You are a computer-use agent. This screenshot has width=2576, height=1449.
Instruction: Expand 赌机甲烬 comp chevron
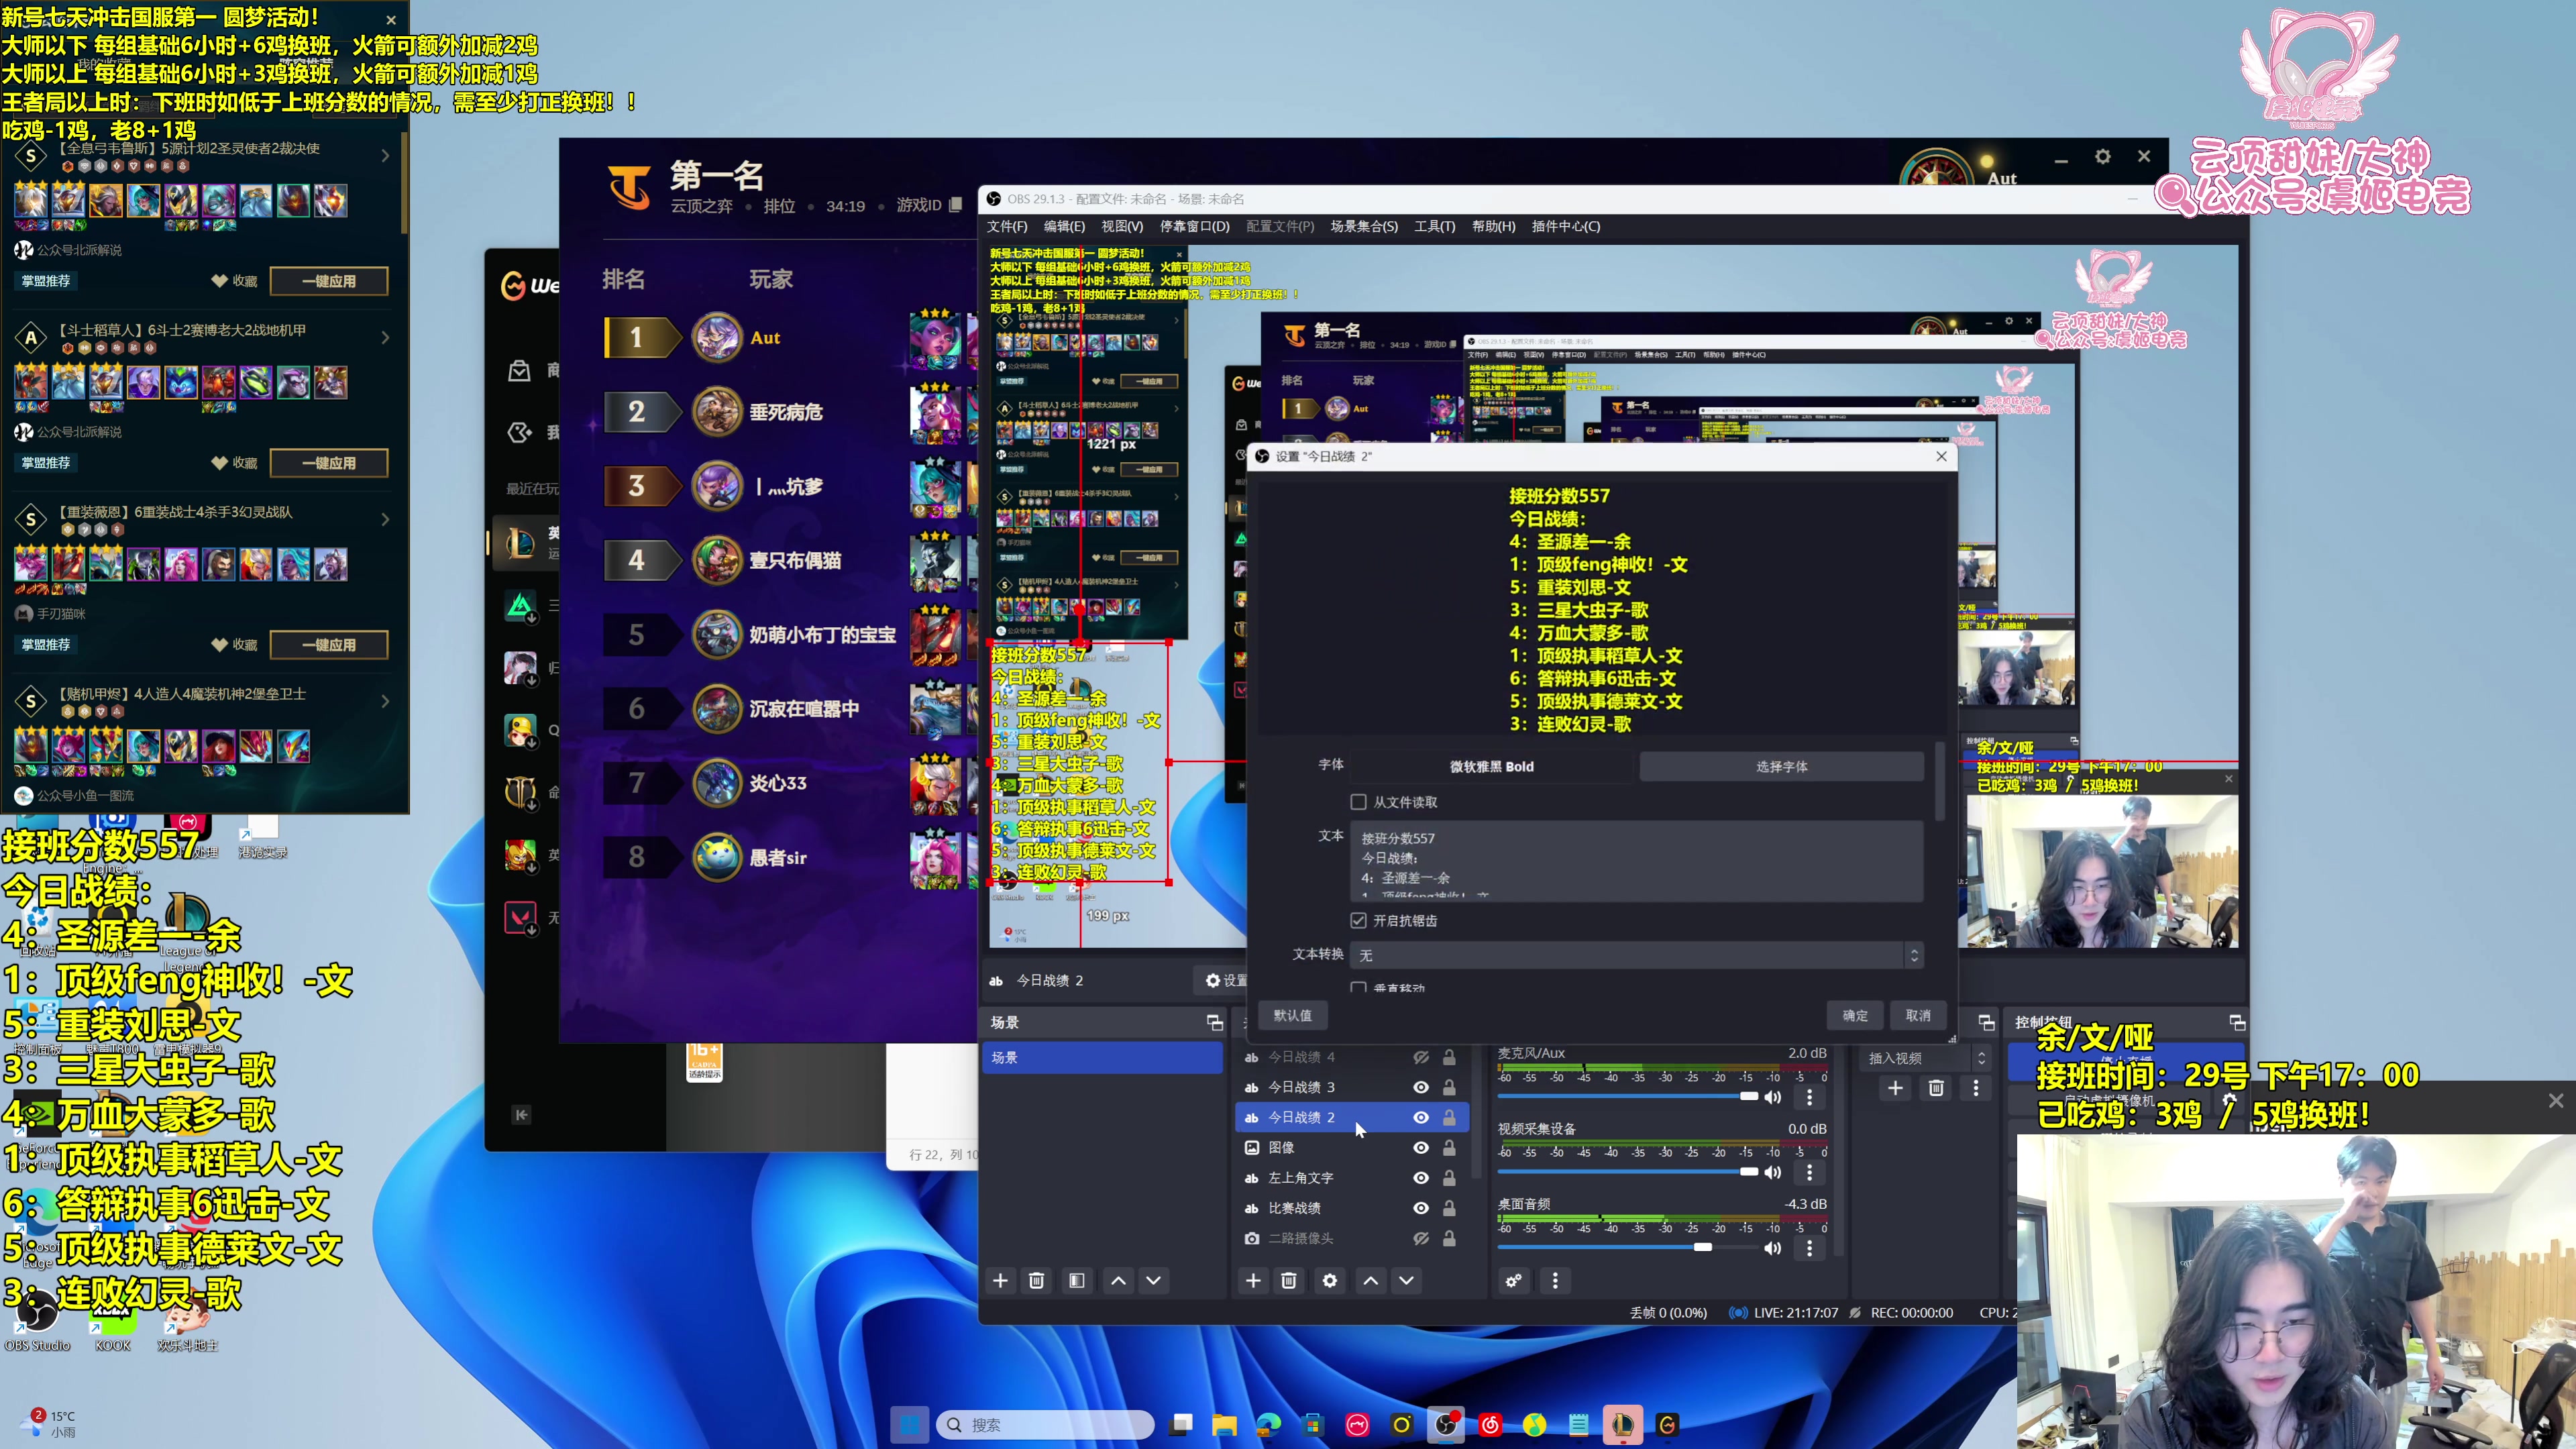click(385, 701)
